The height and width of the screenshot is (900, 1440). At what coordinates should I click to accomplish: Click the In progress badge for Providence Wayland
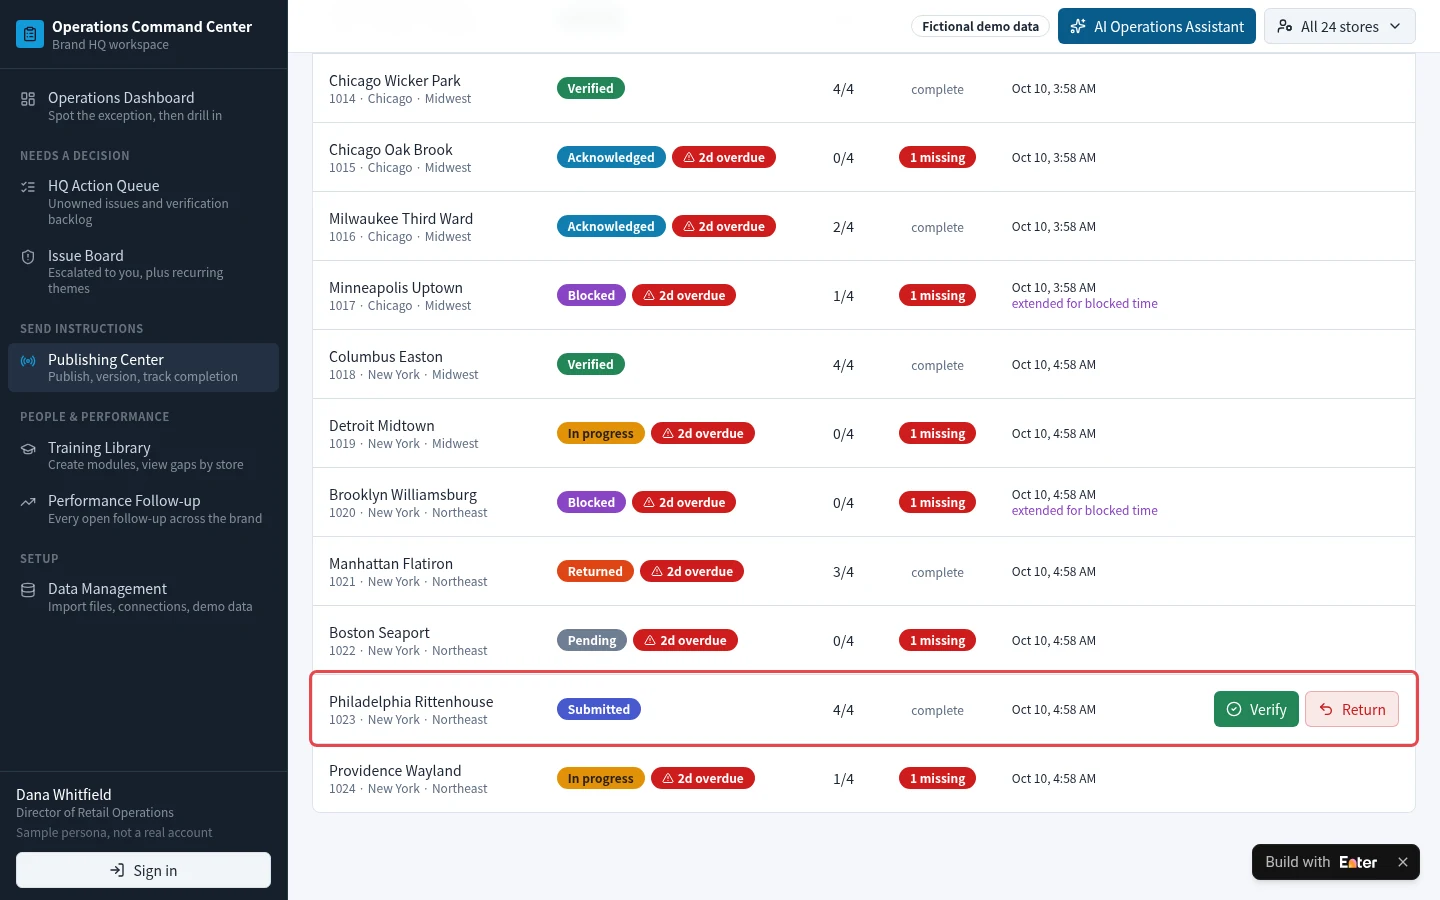click(x=600, y=778)
